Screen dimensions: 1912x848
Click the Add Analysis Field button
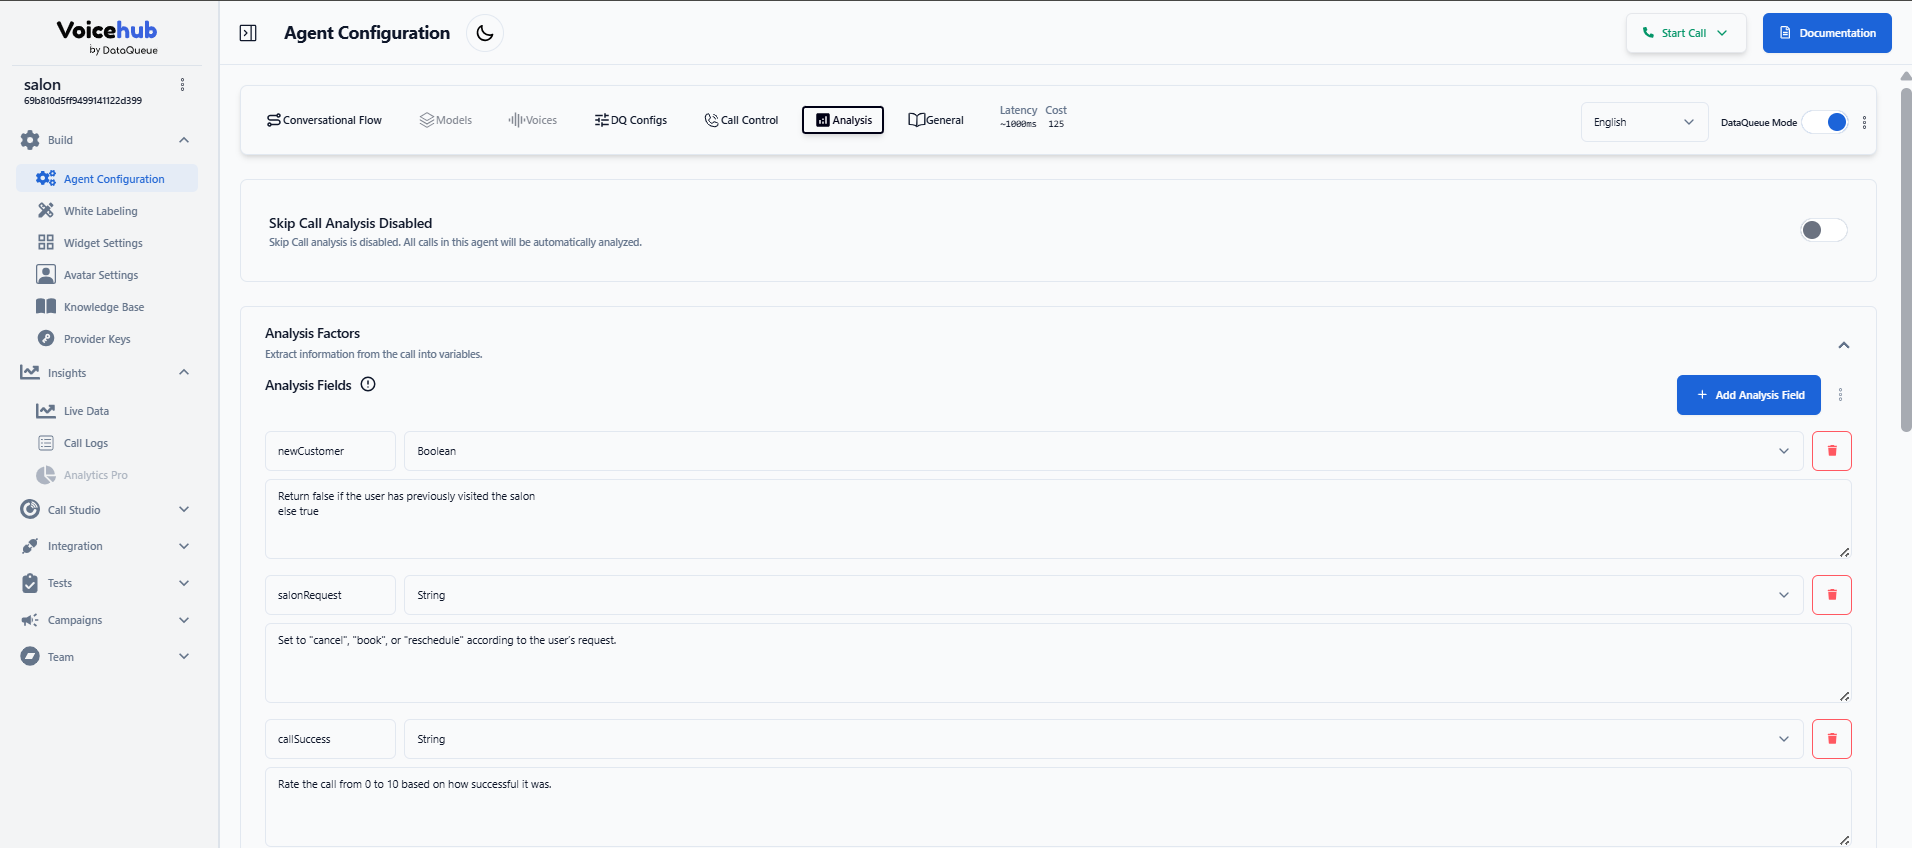click(1748, 395)
